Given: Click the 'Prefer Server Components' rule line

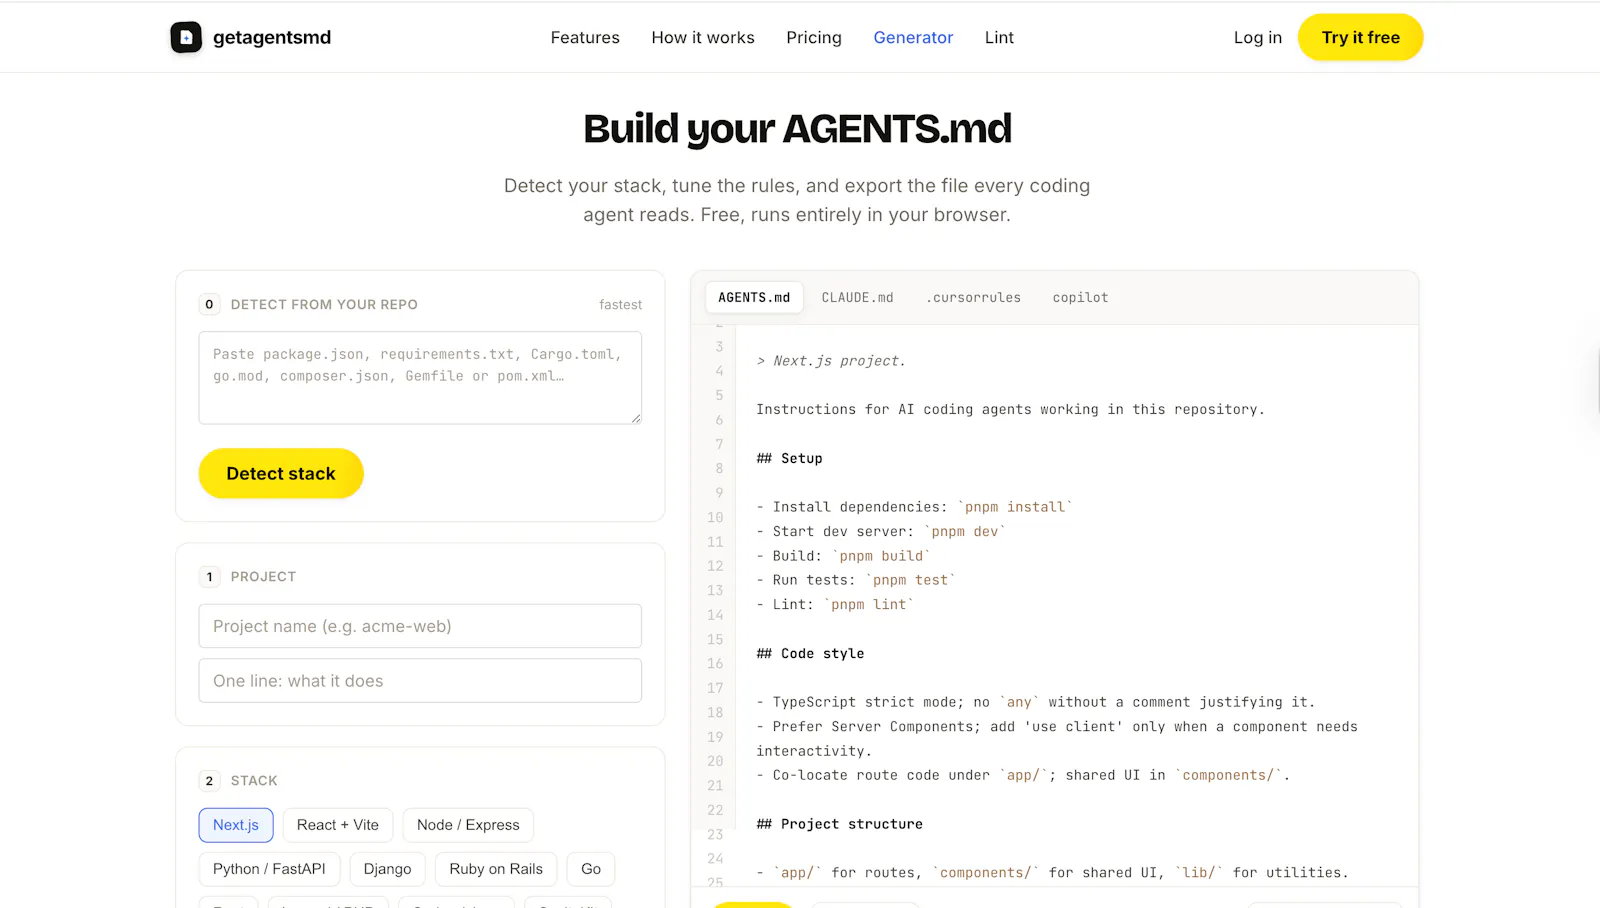Looking at the screenshot, I should [x=1057, y=738].
